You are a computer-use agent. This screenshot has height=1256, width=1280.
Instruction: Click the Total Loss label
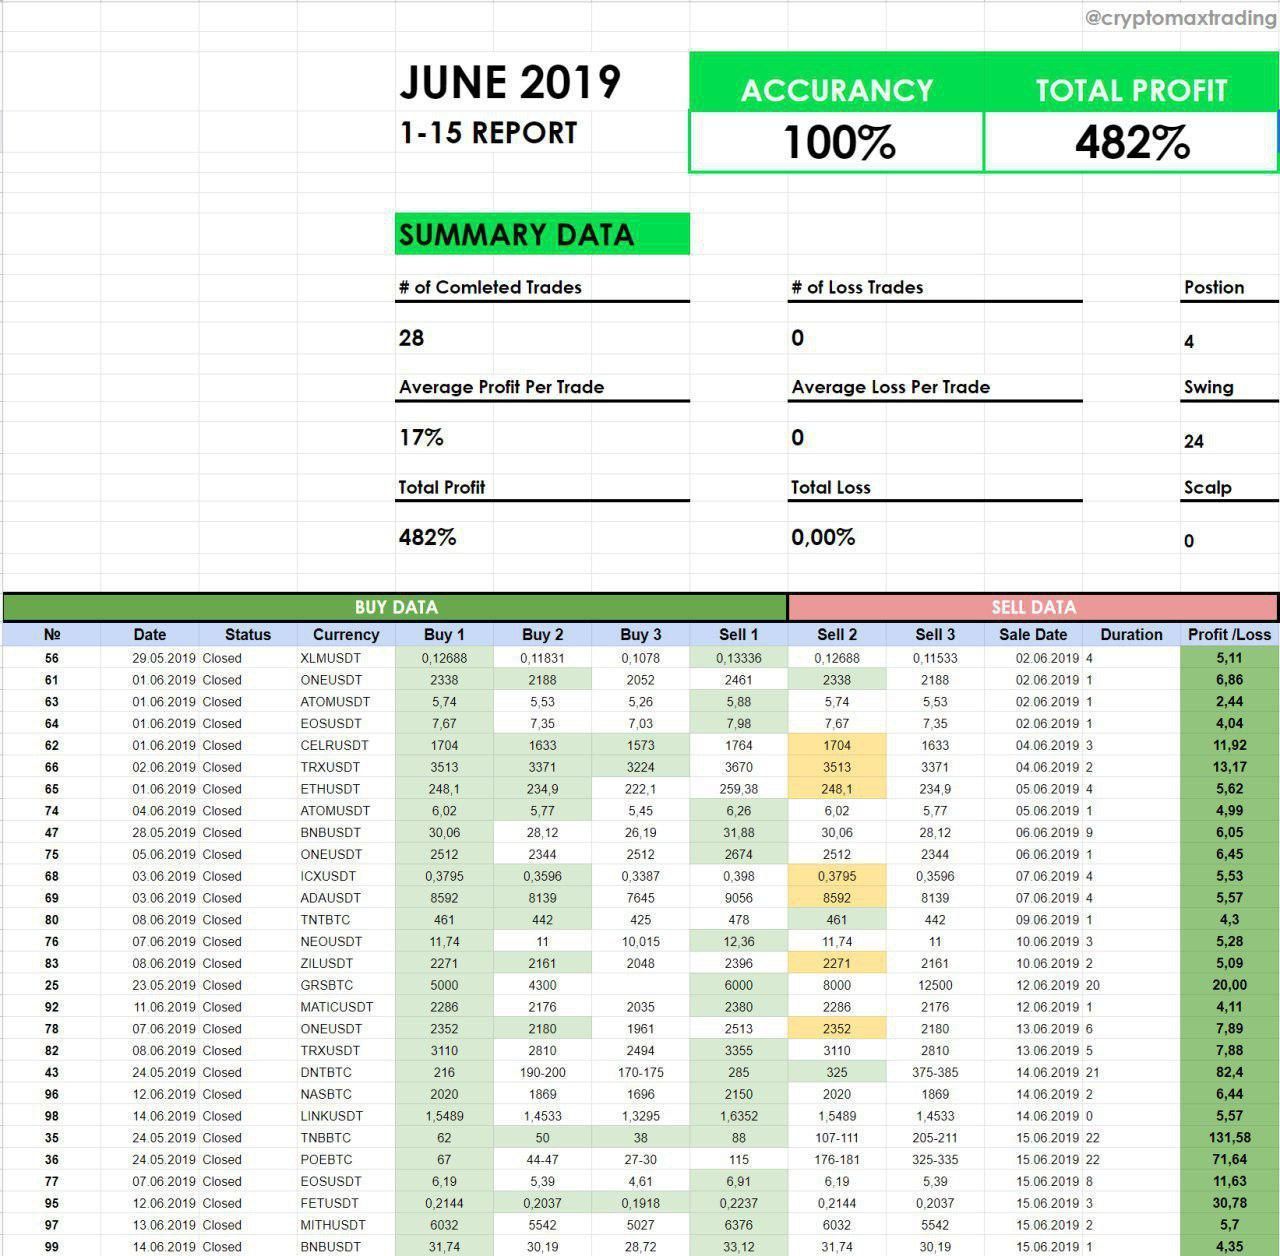click(x=830, y=487)
